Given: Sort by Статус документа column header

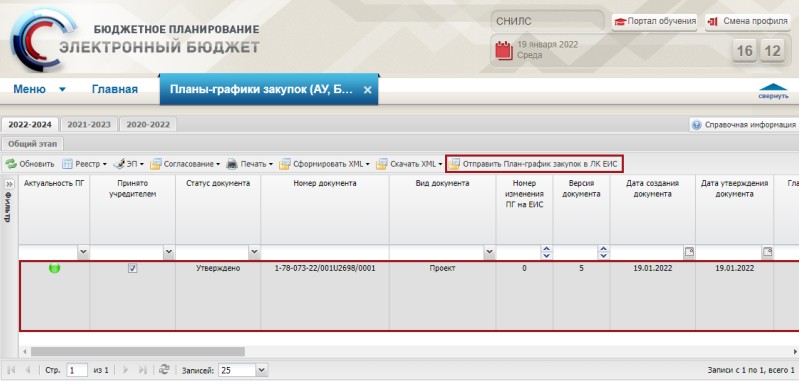Looking at the screenshot, I should [x=218, y=210].
